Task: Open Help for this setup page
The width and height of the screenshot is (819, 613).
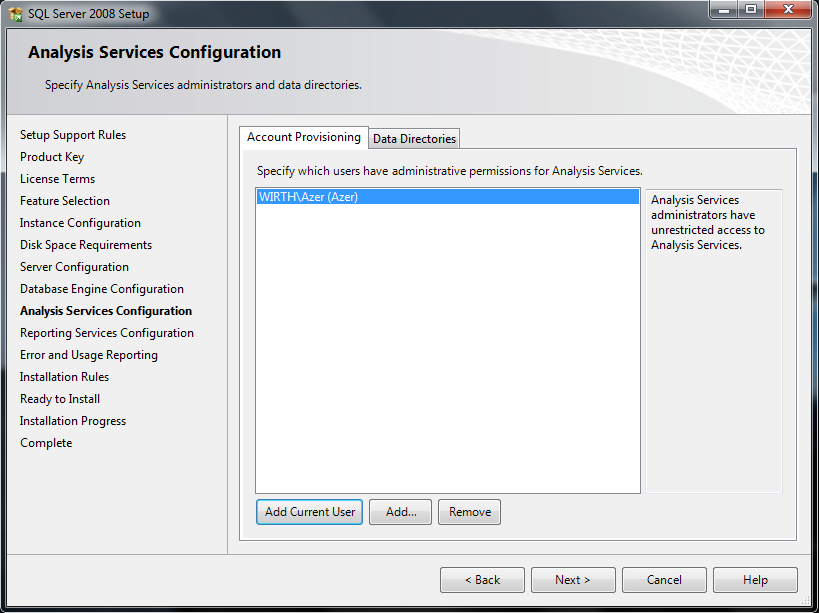Action: click(x=755, y=580)
